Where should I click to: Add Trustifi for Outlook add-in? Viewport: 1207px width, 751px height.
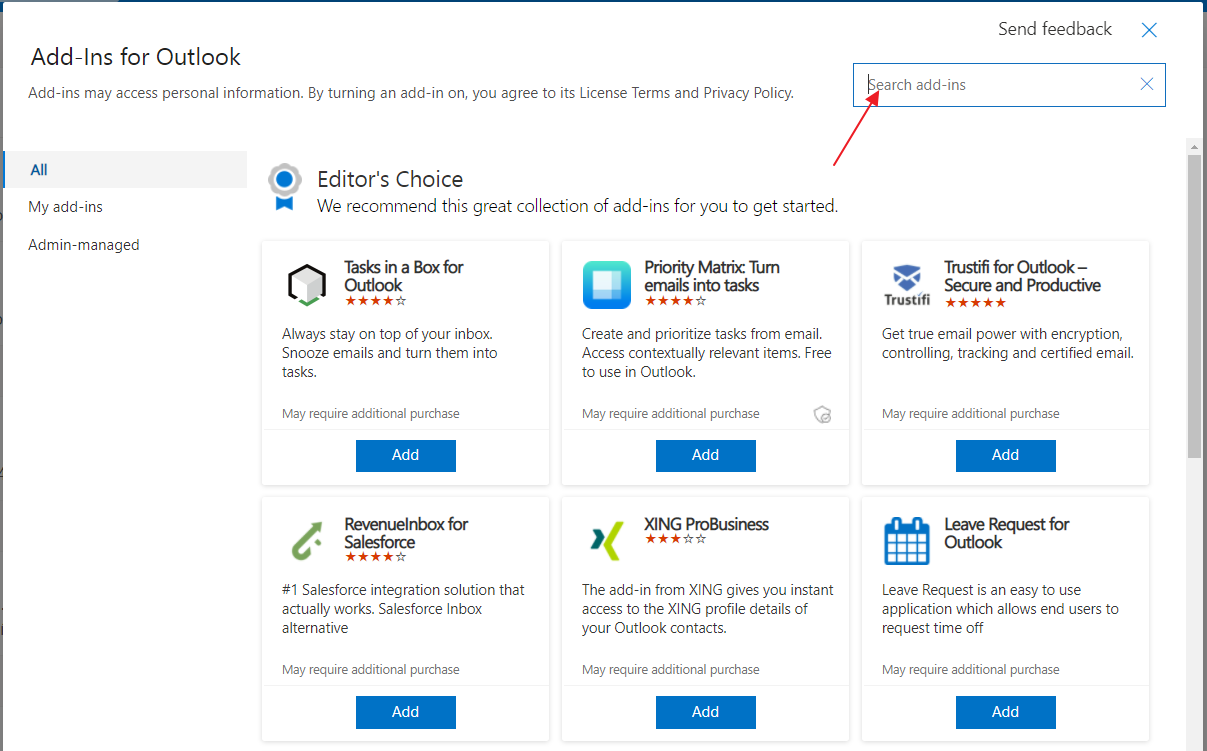pyautogui.click(x=1006, y=455)
